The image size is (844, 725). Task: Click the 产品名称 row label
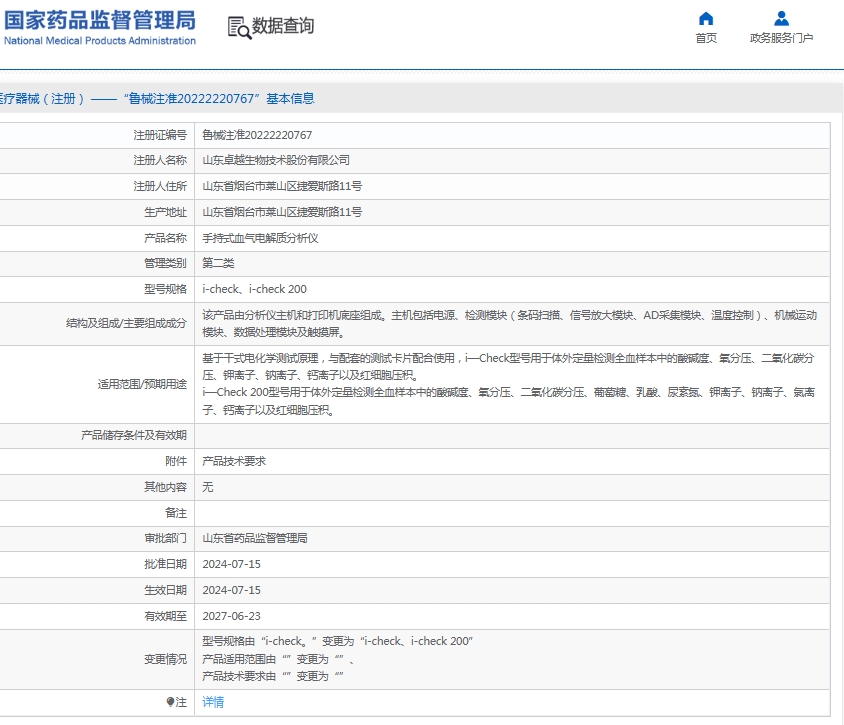(x=165, y=238)
